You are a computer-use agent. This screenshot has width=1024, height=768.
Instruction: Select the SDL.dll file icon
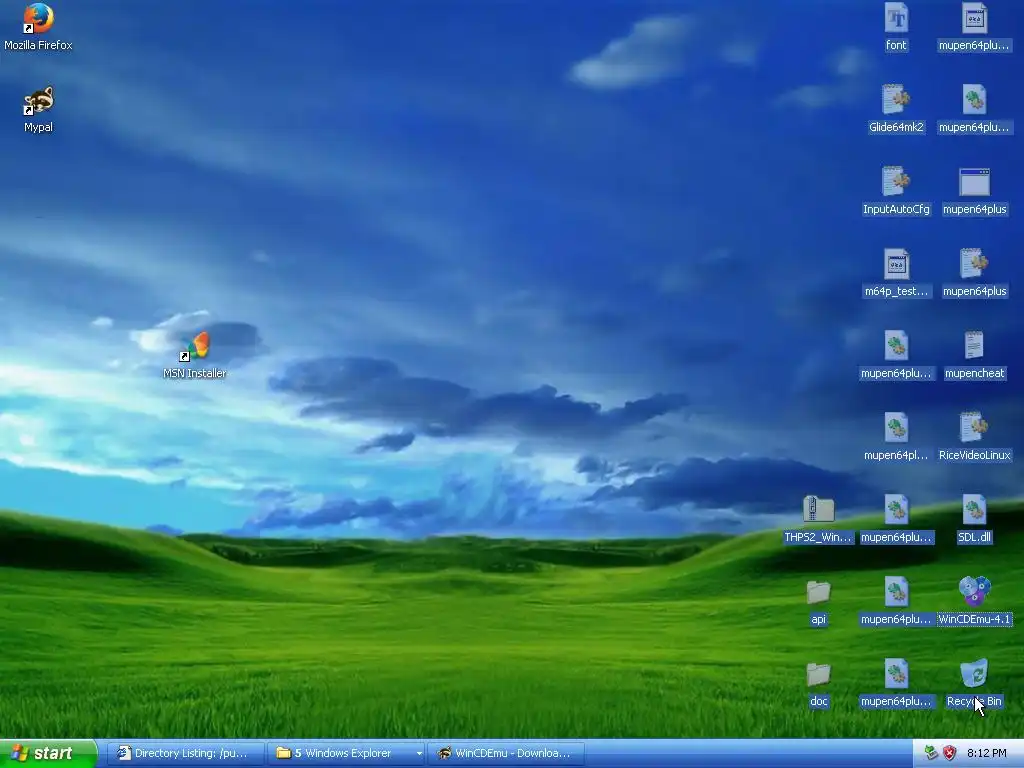pos(974,519)
